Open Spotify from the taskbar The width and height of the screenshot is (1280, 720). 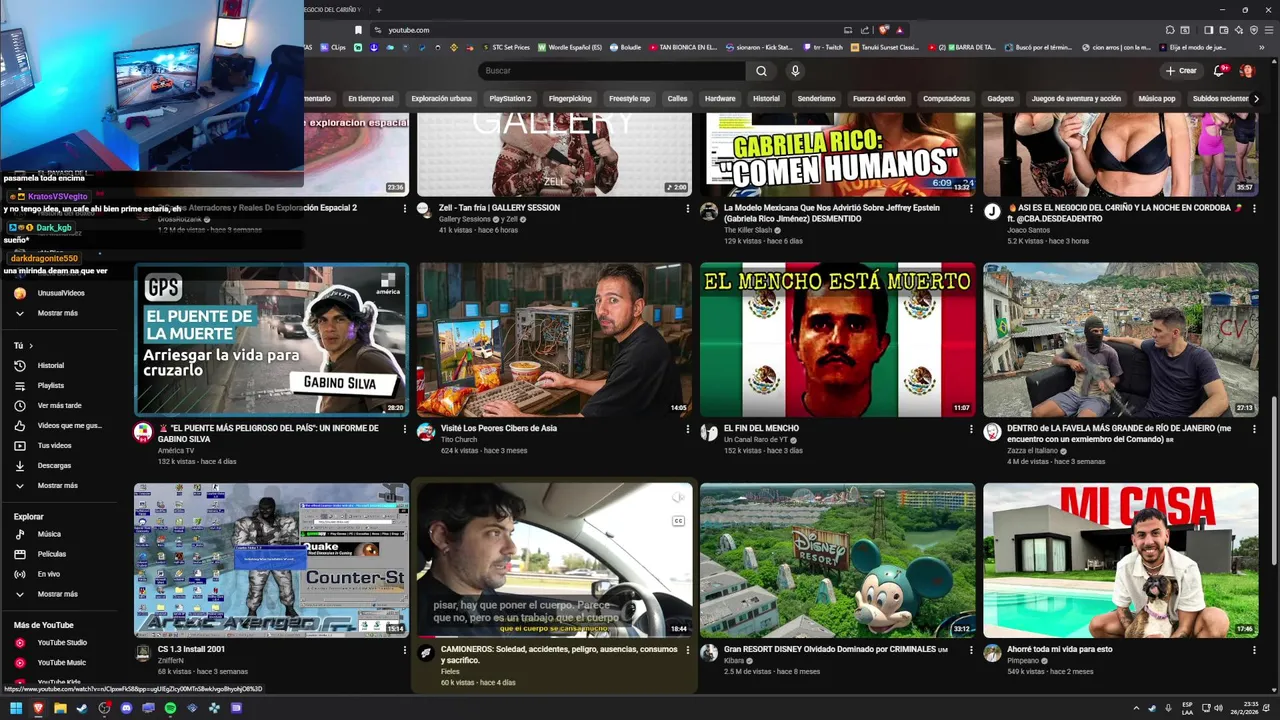point(170,708)
